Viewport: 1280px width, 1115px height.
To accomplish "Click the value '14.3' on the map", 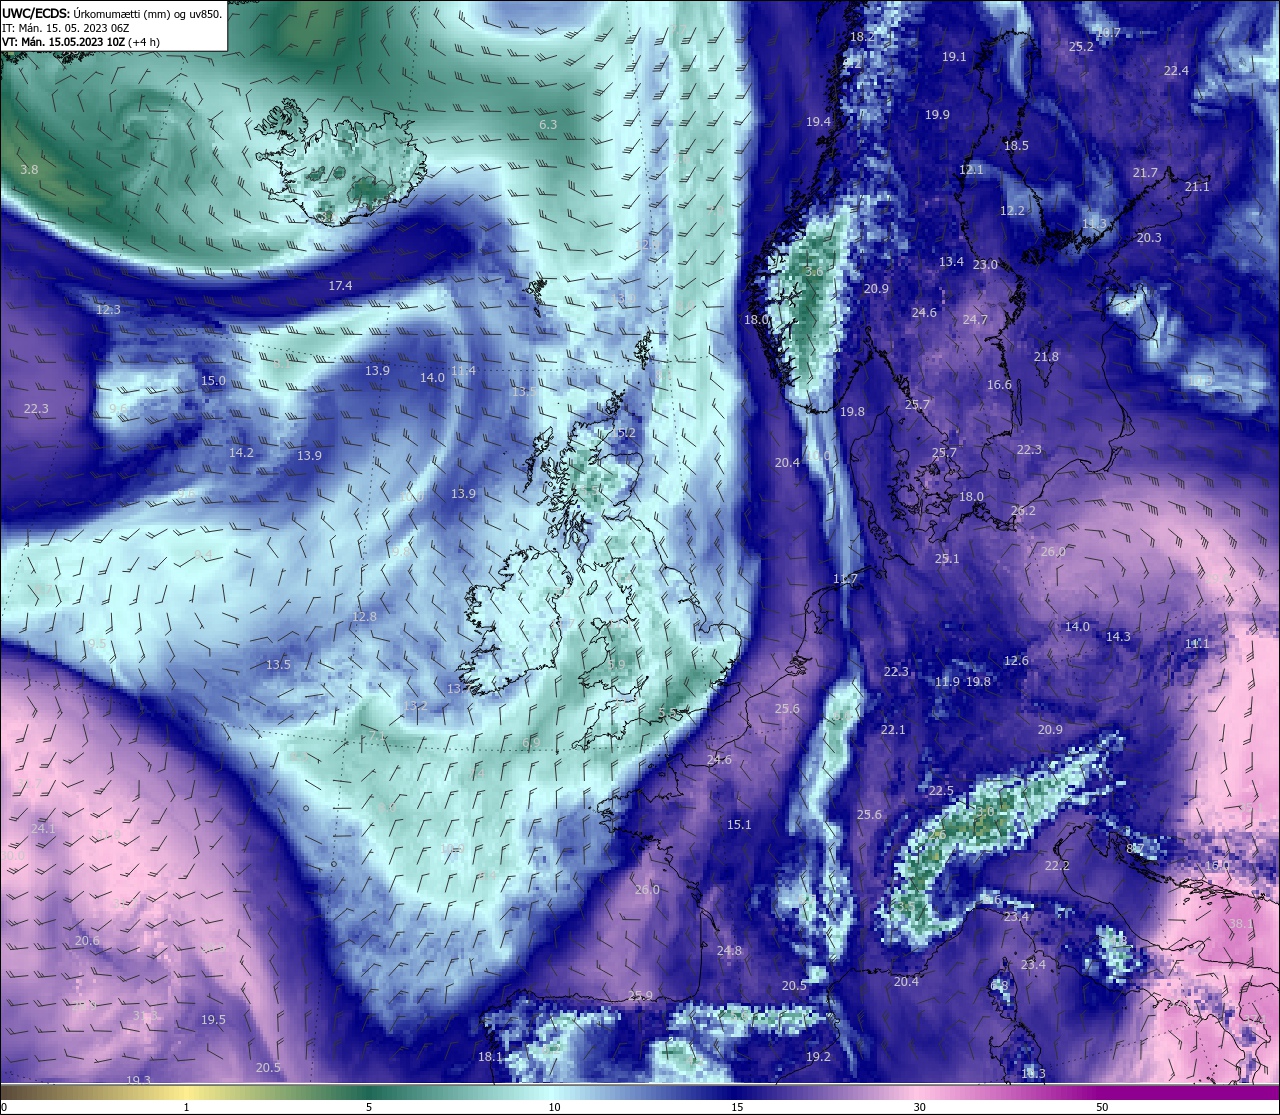I will (x=1118, y=637).
